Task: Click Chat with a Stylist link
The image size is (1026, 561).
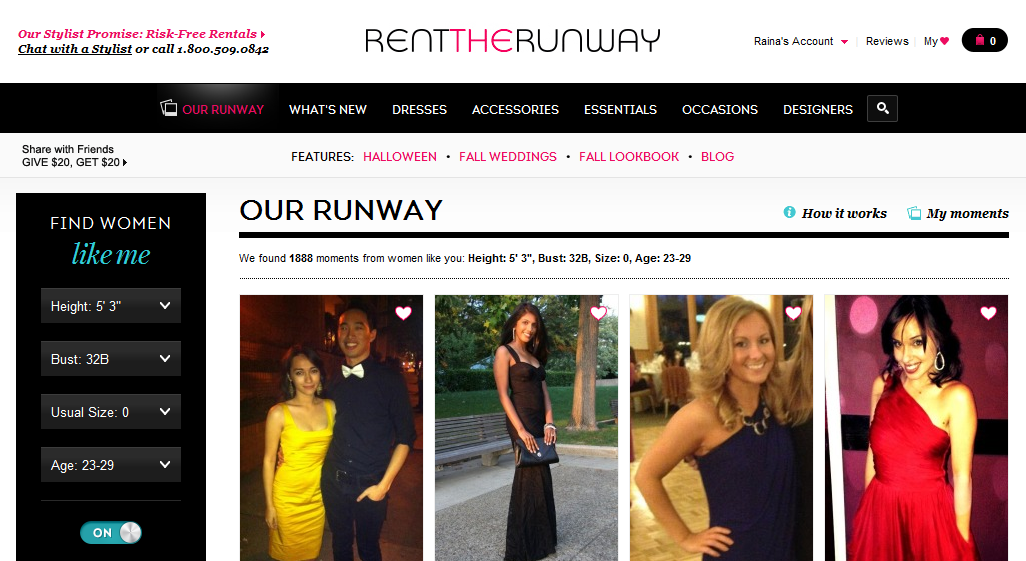Action: click(x=75, y=49)
